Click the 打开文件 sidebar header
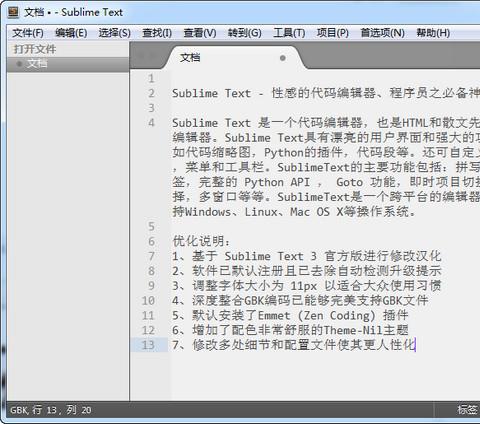The image size is (480, 424). [35, 49]
